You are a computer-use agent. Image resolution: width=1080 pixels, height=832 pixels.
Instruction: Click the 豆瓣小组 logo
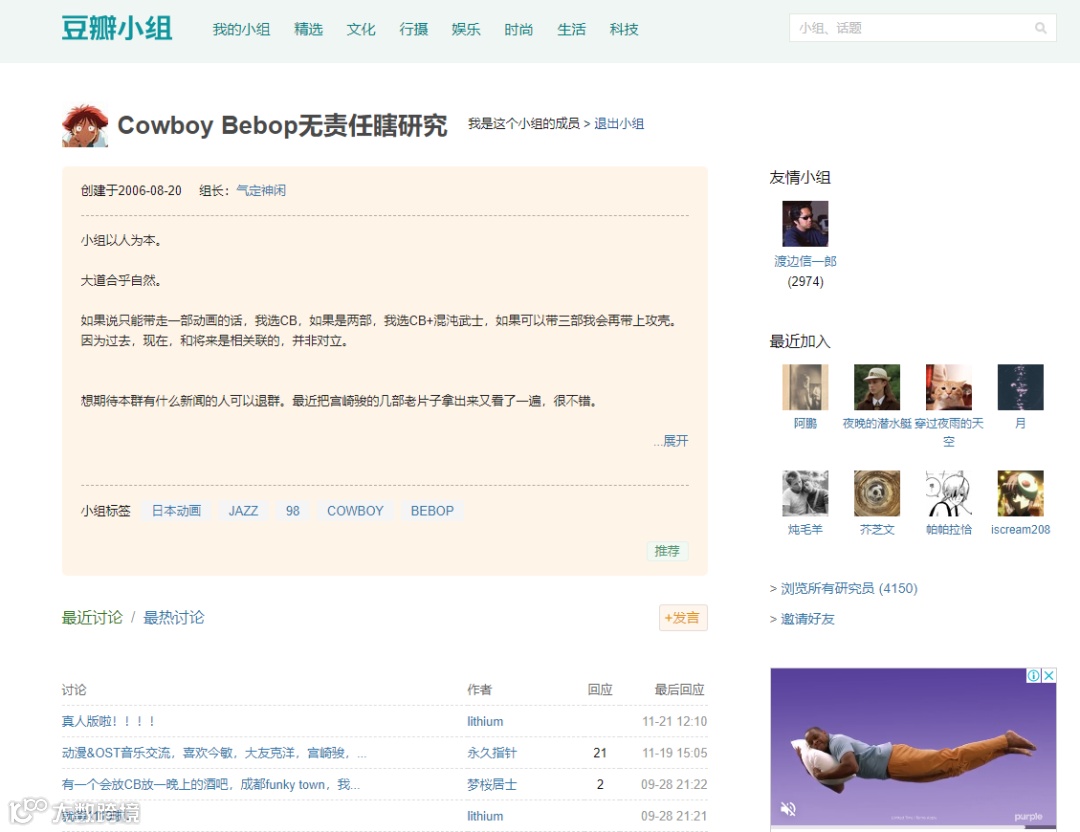pyautogui.click(x=116, y=28)
